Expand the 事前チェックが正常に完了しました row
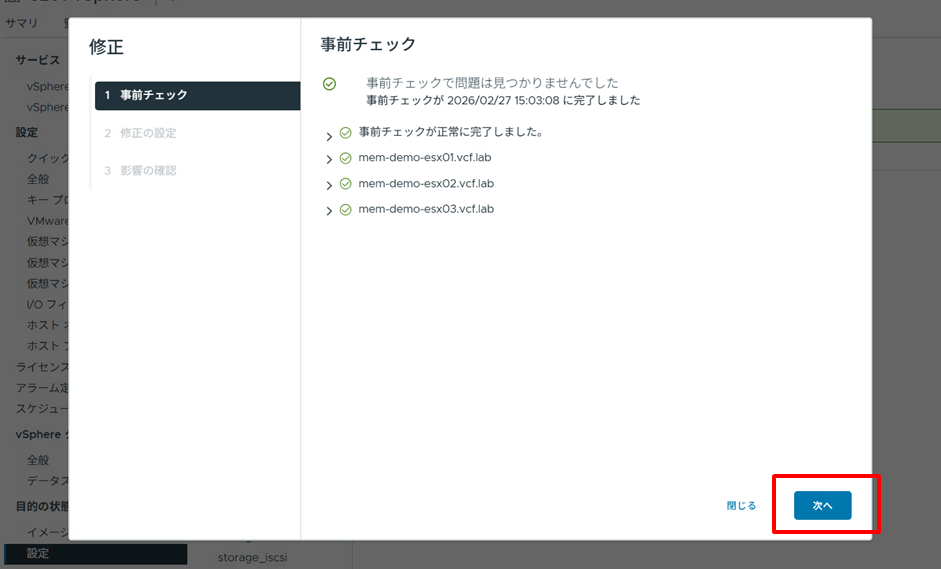Viewport: 941px width, 569px height. [329, 135]
